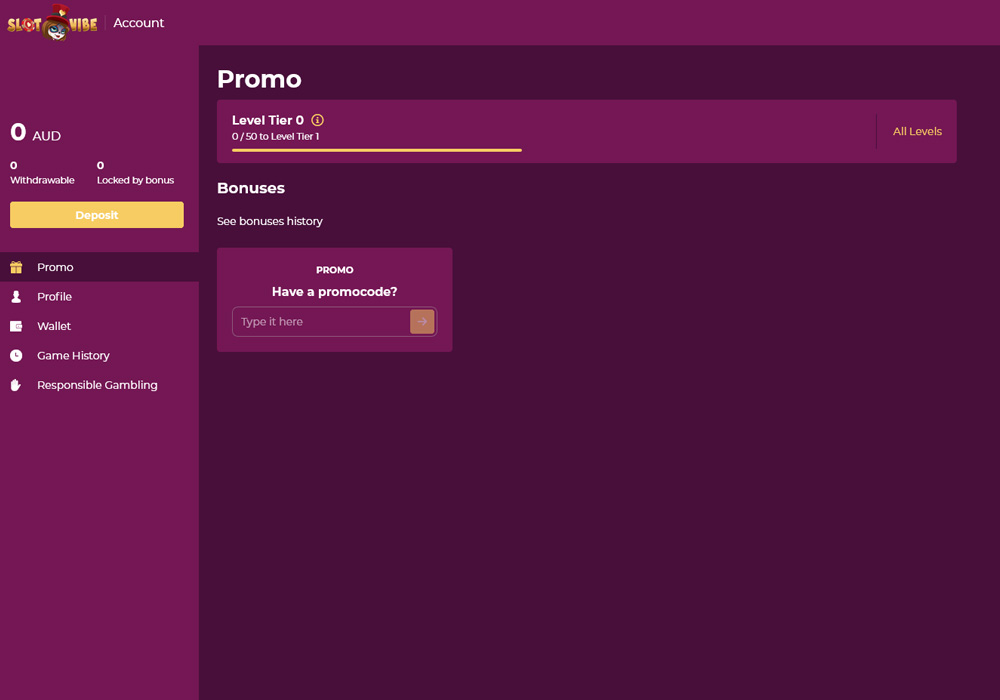Click the wallet icon in sidebar
This screenshot has width=1000, height=700.
click(x=16, y=326)
